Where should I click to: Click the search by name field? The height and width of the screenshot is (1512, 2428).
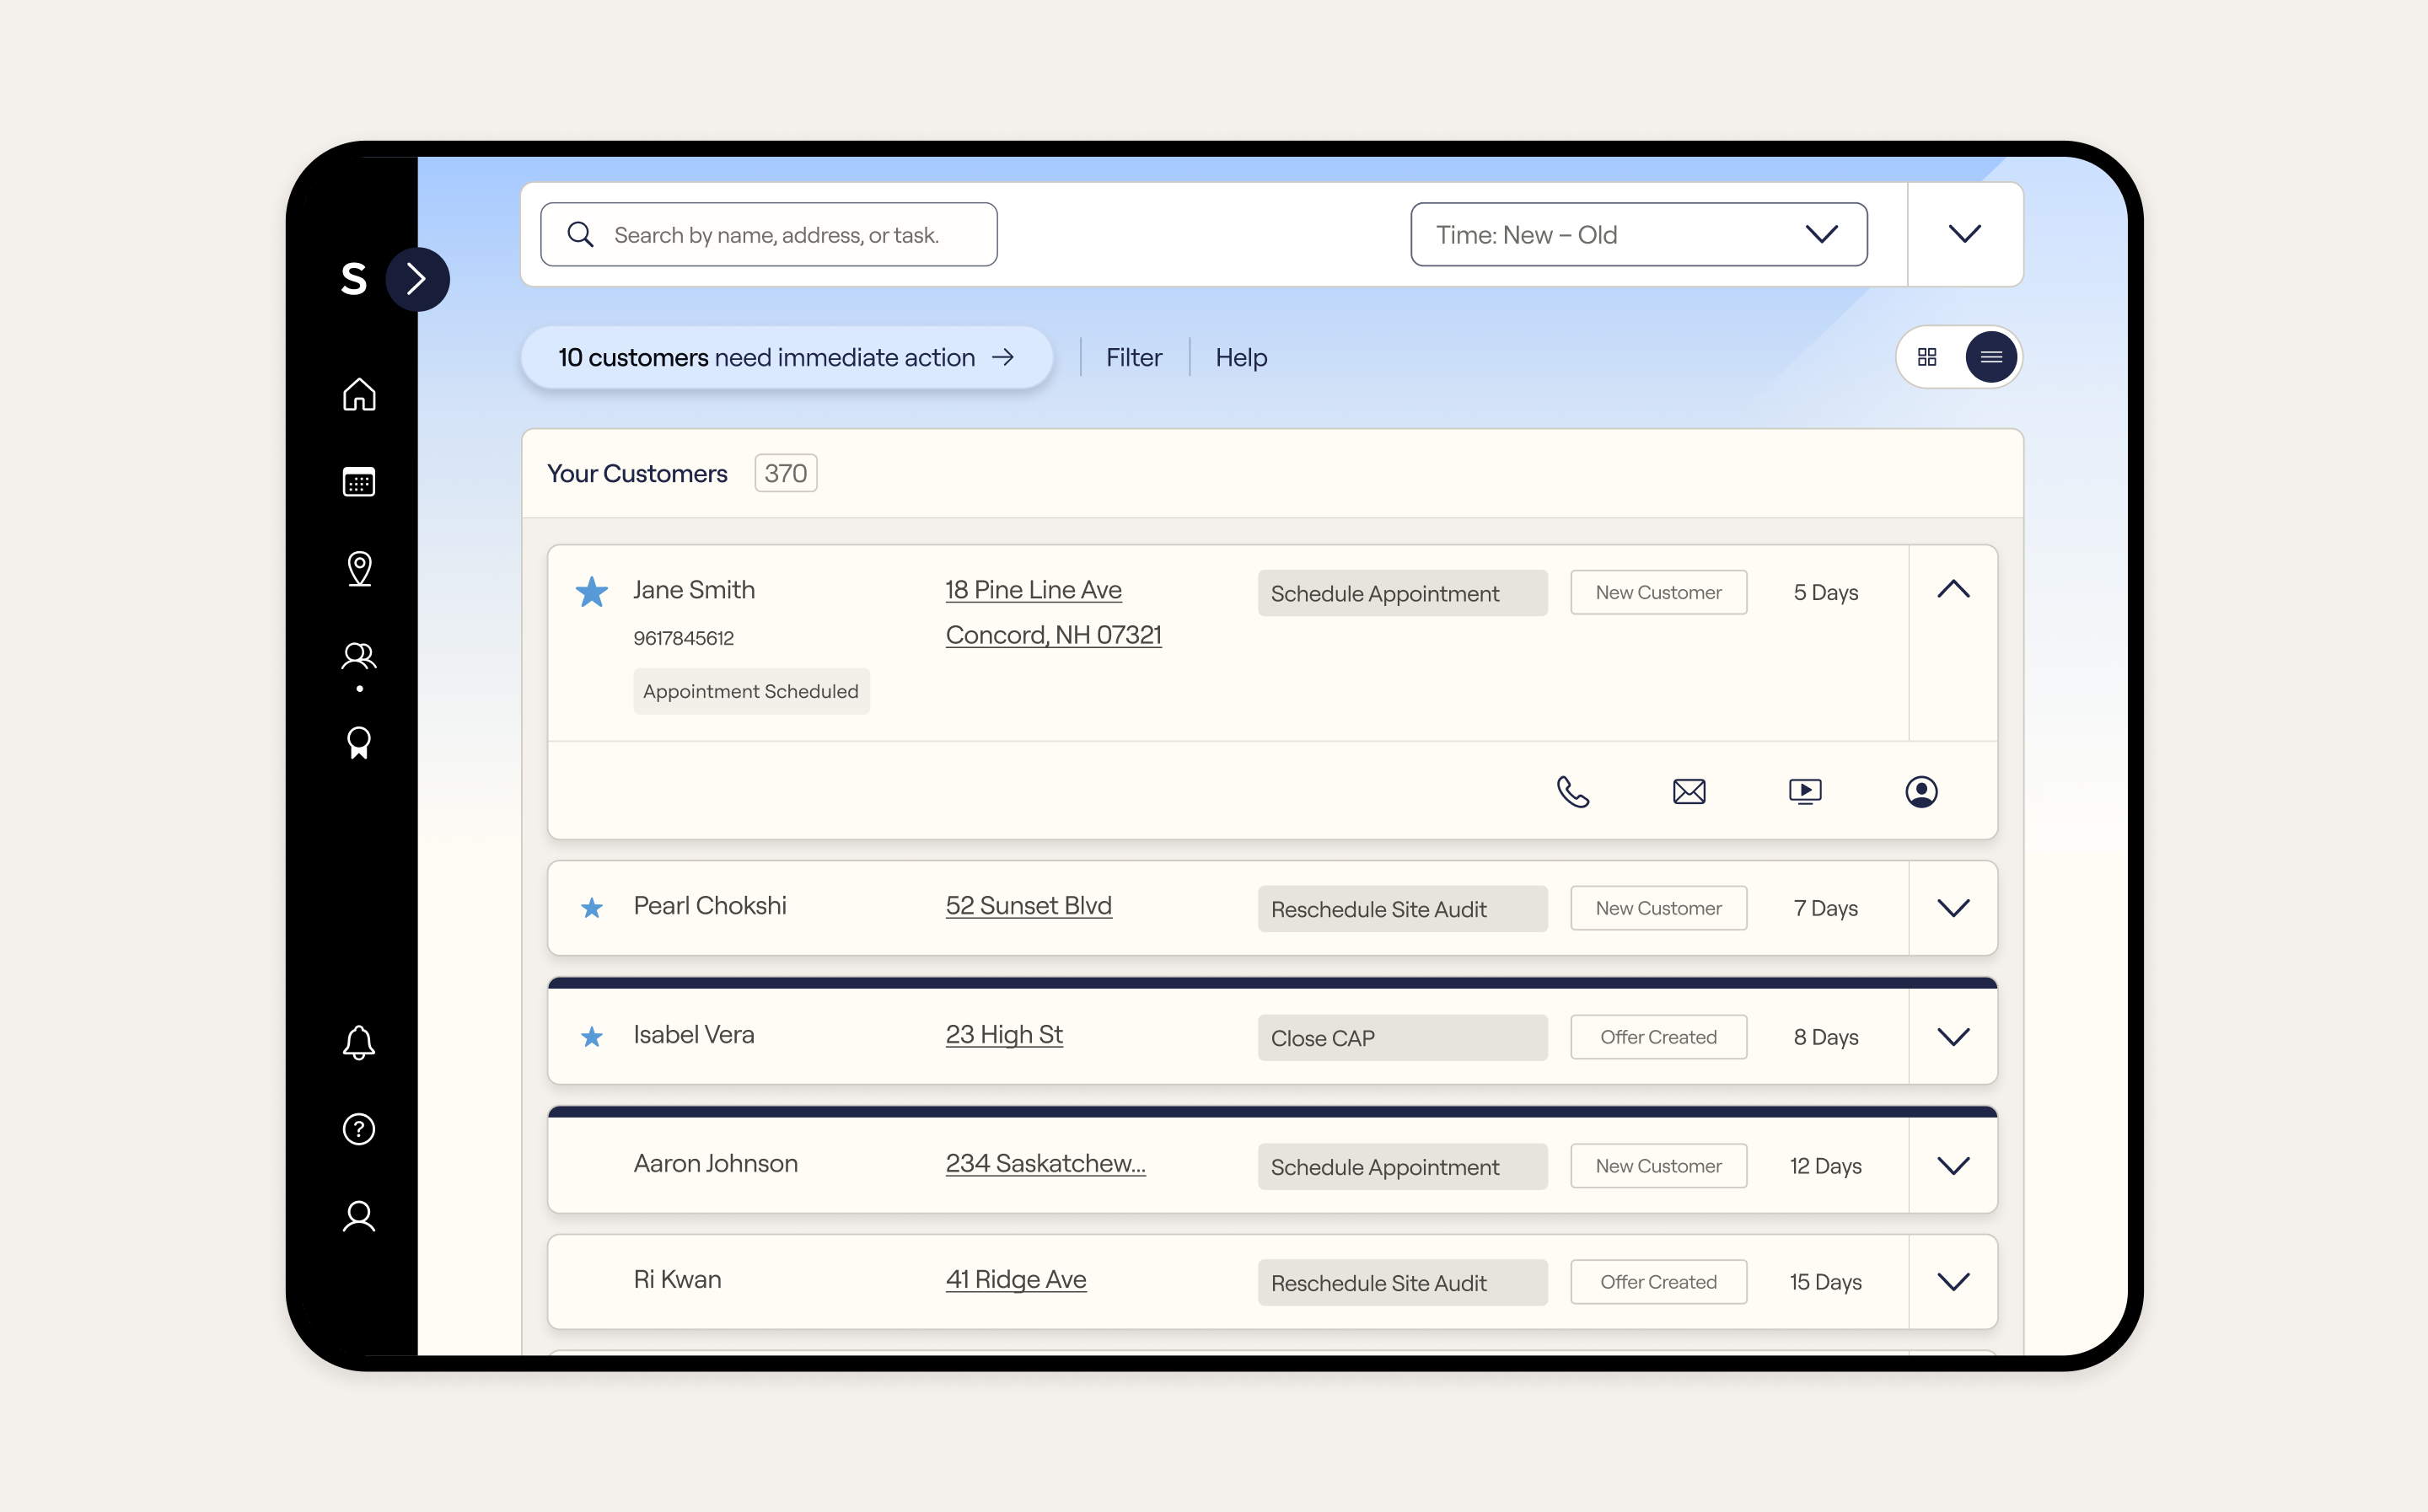769,235
